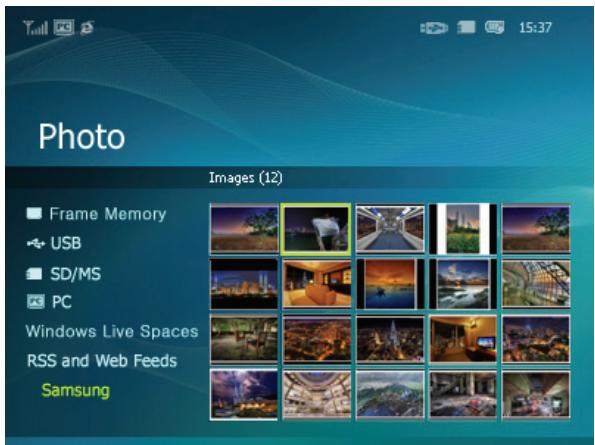Click the PC icon in sidebar

36,302
